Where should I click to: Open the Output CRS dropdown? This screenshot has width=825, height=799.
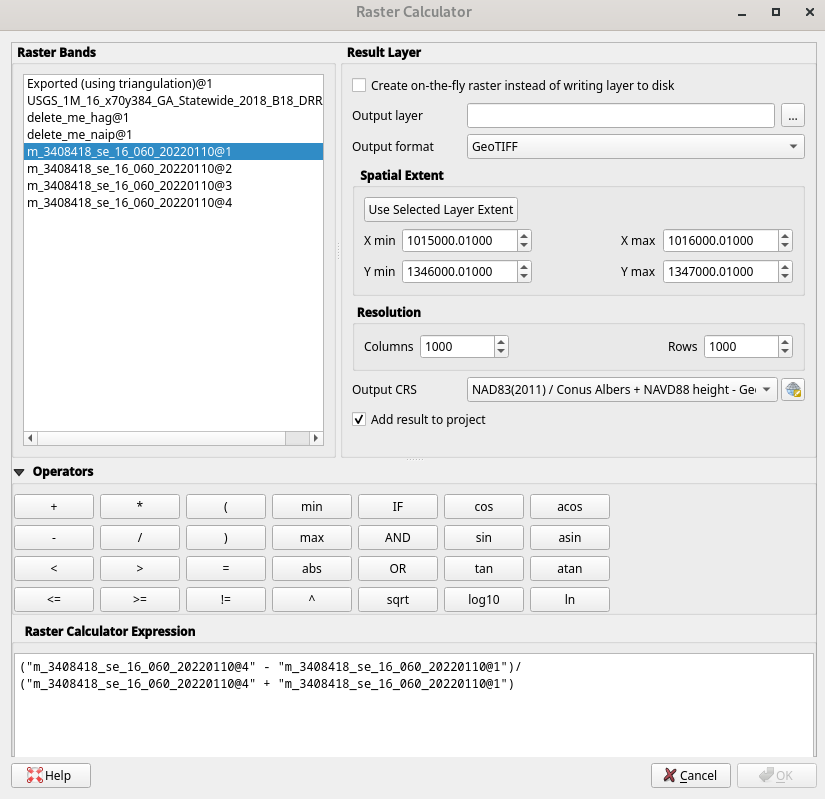[x=622, y=390]
